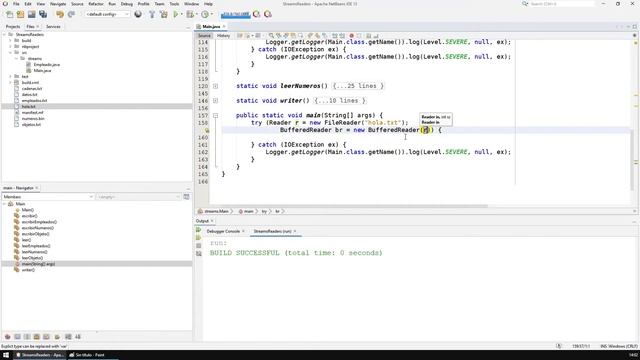The width and height of the screenshot is (640, 360).
Task: Toggle show non-public members filter in Navigator
Action: tap(37, 337)
